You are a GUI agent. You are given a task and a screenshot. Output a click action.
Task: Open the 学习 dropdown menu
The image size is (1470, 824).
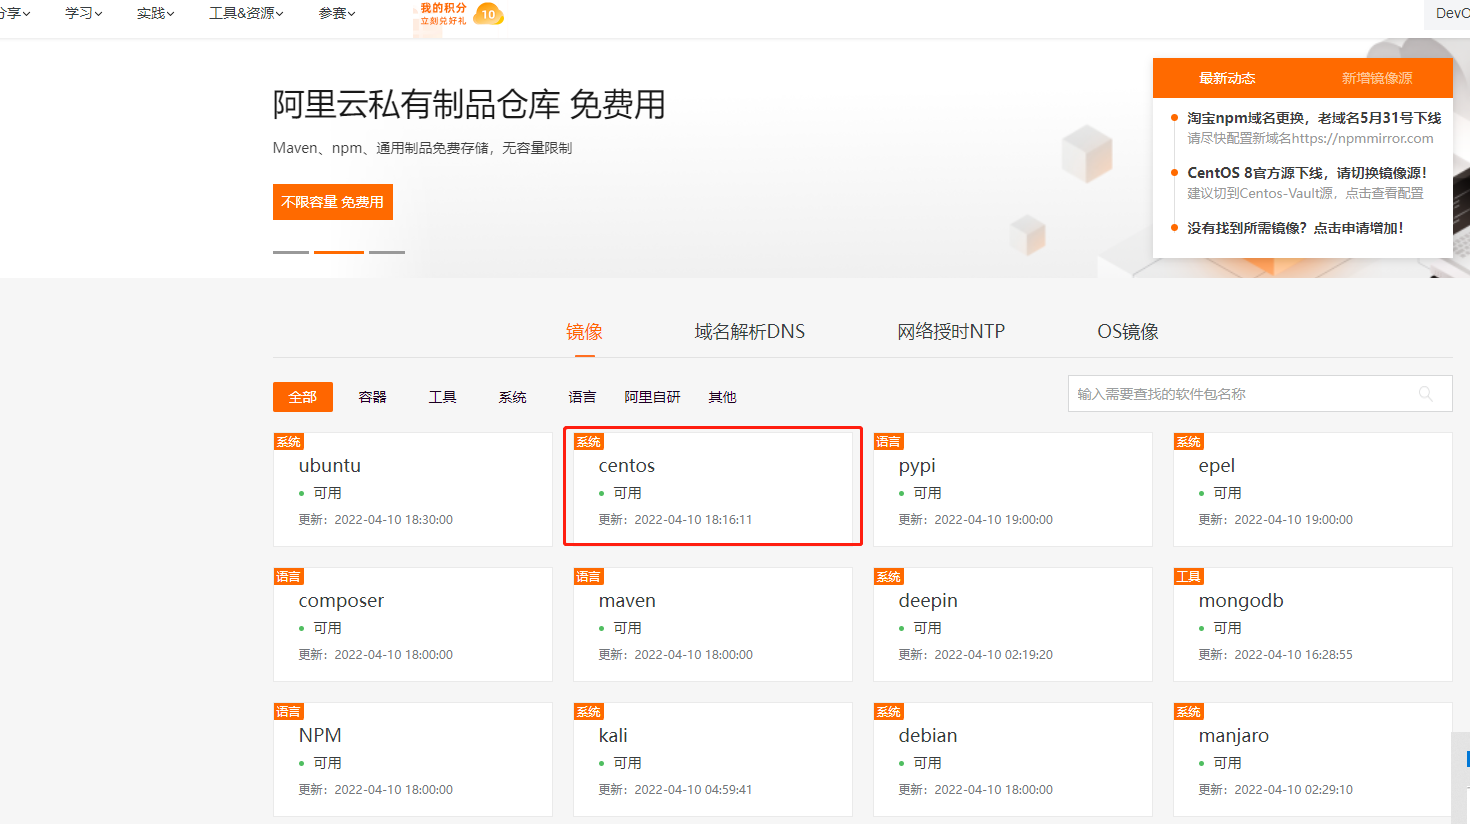[x=84, y=13]
